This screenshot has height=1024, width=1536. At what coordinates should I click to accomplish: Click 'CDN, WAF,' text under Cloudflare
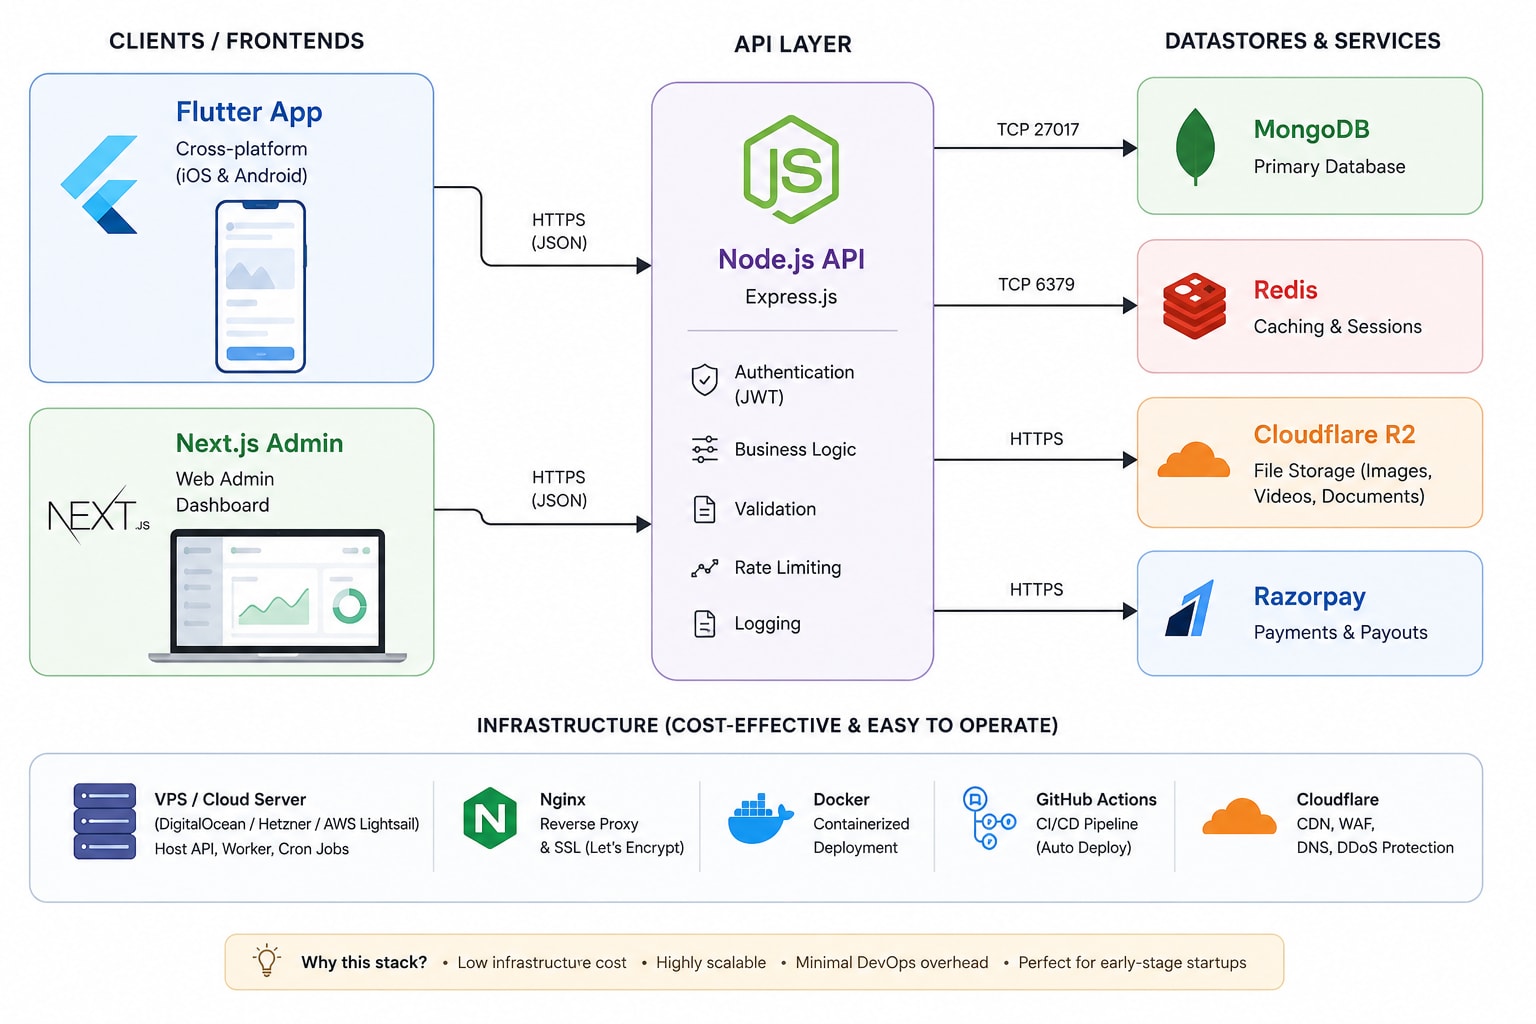(1335, 824)
